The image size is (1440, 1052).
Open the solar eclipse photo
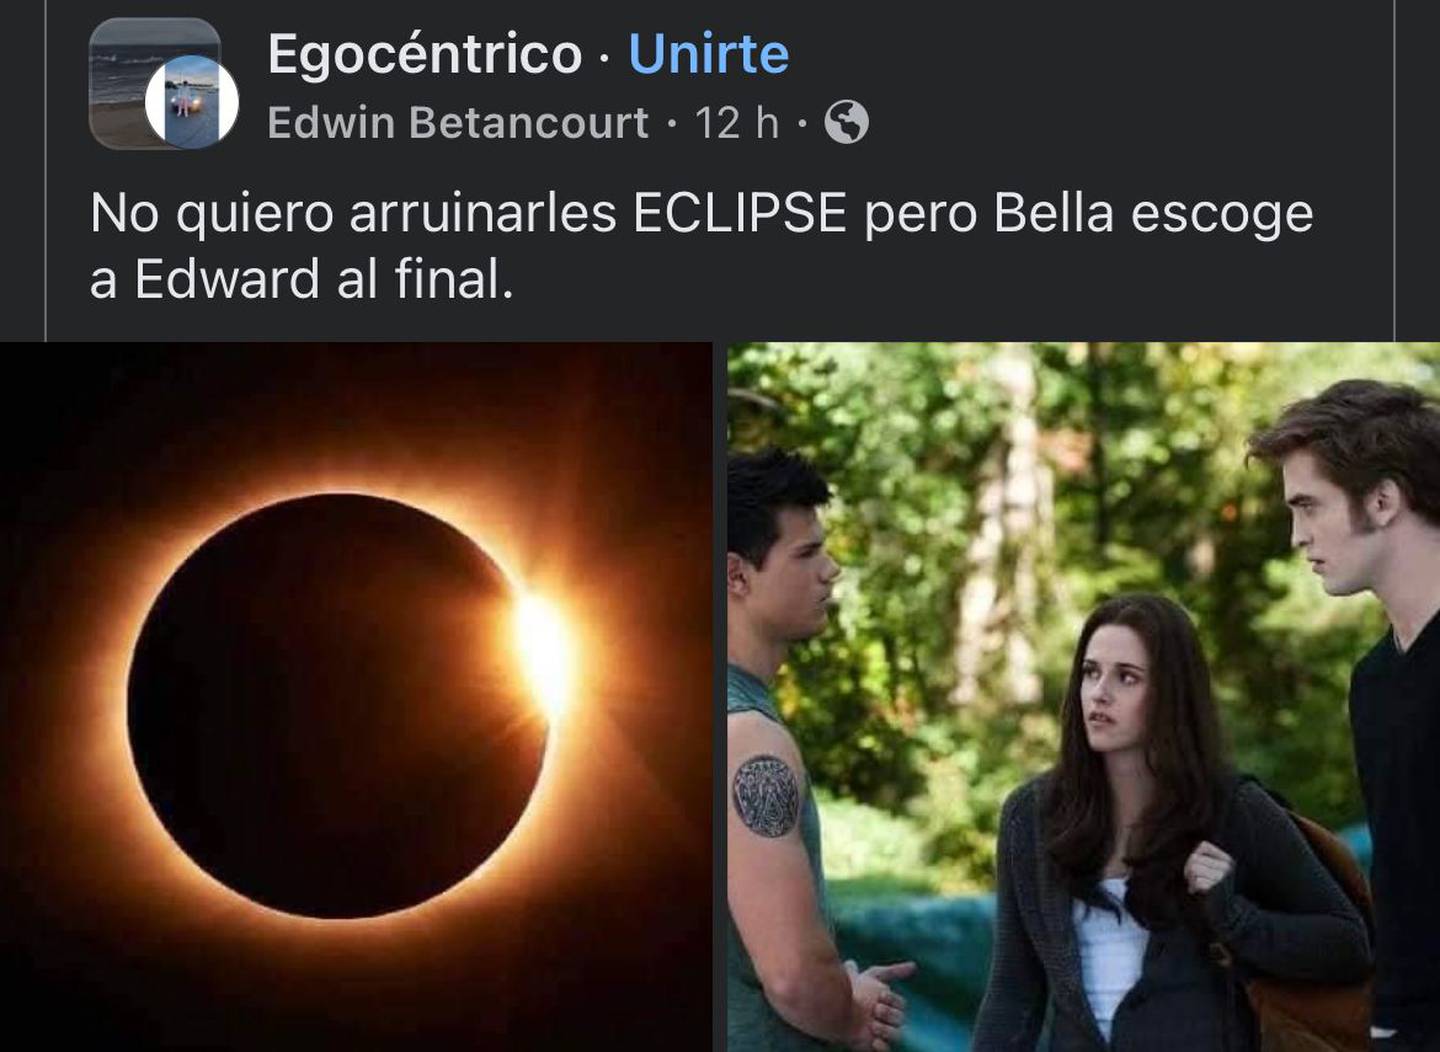356,697
